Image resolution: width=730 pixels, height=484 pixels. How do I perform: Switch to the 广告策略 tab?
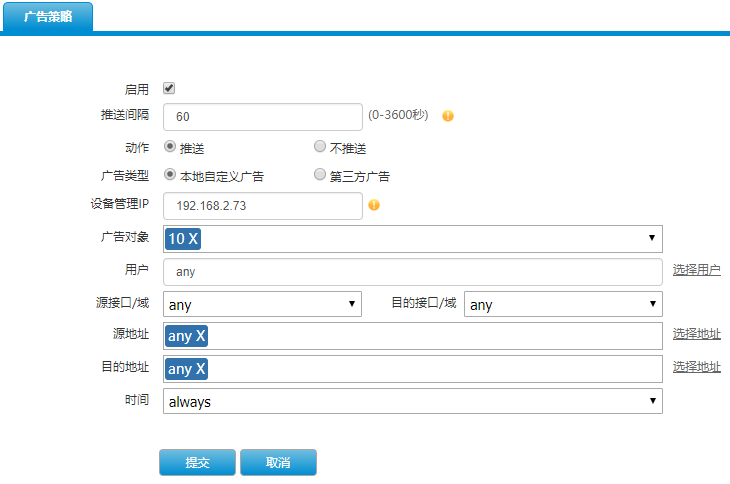48,17
